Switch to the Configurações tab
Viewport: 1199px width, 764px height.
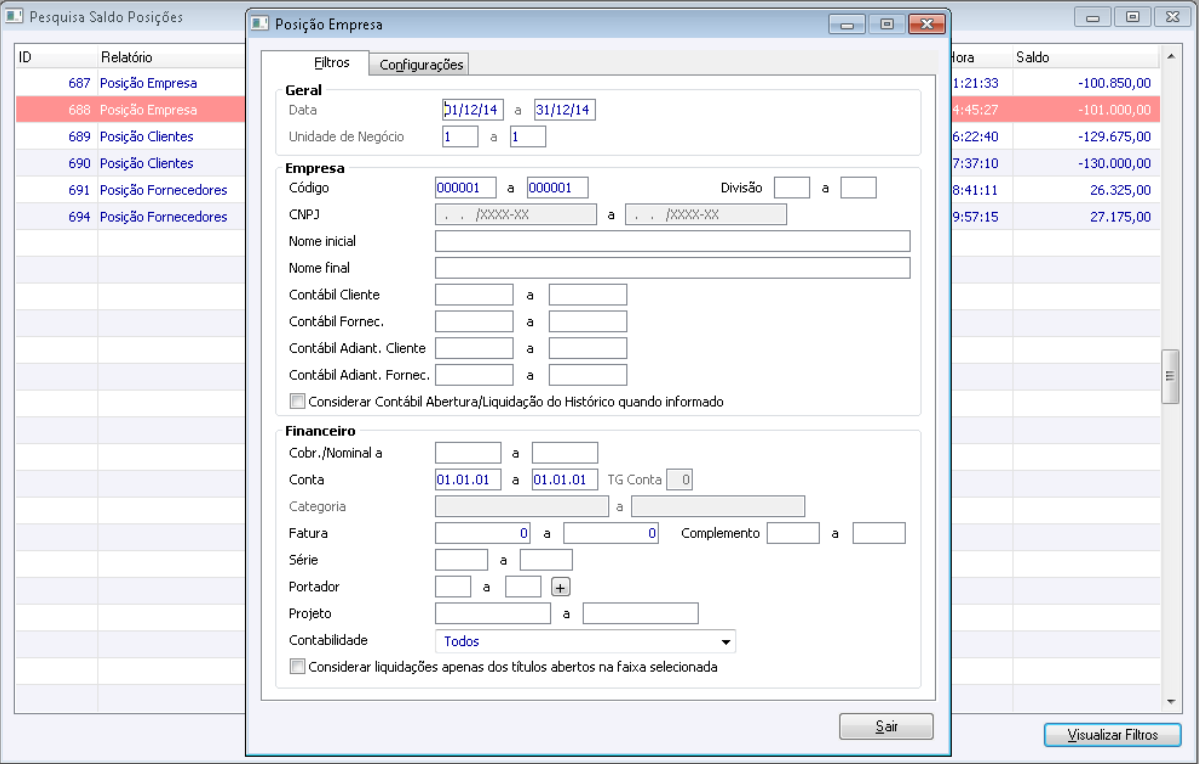point(421,64)
